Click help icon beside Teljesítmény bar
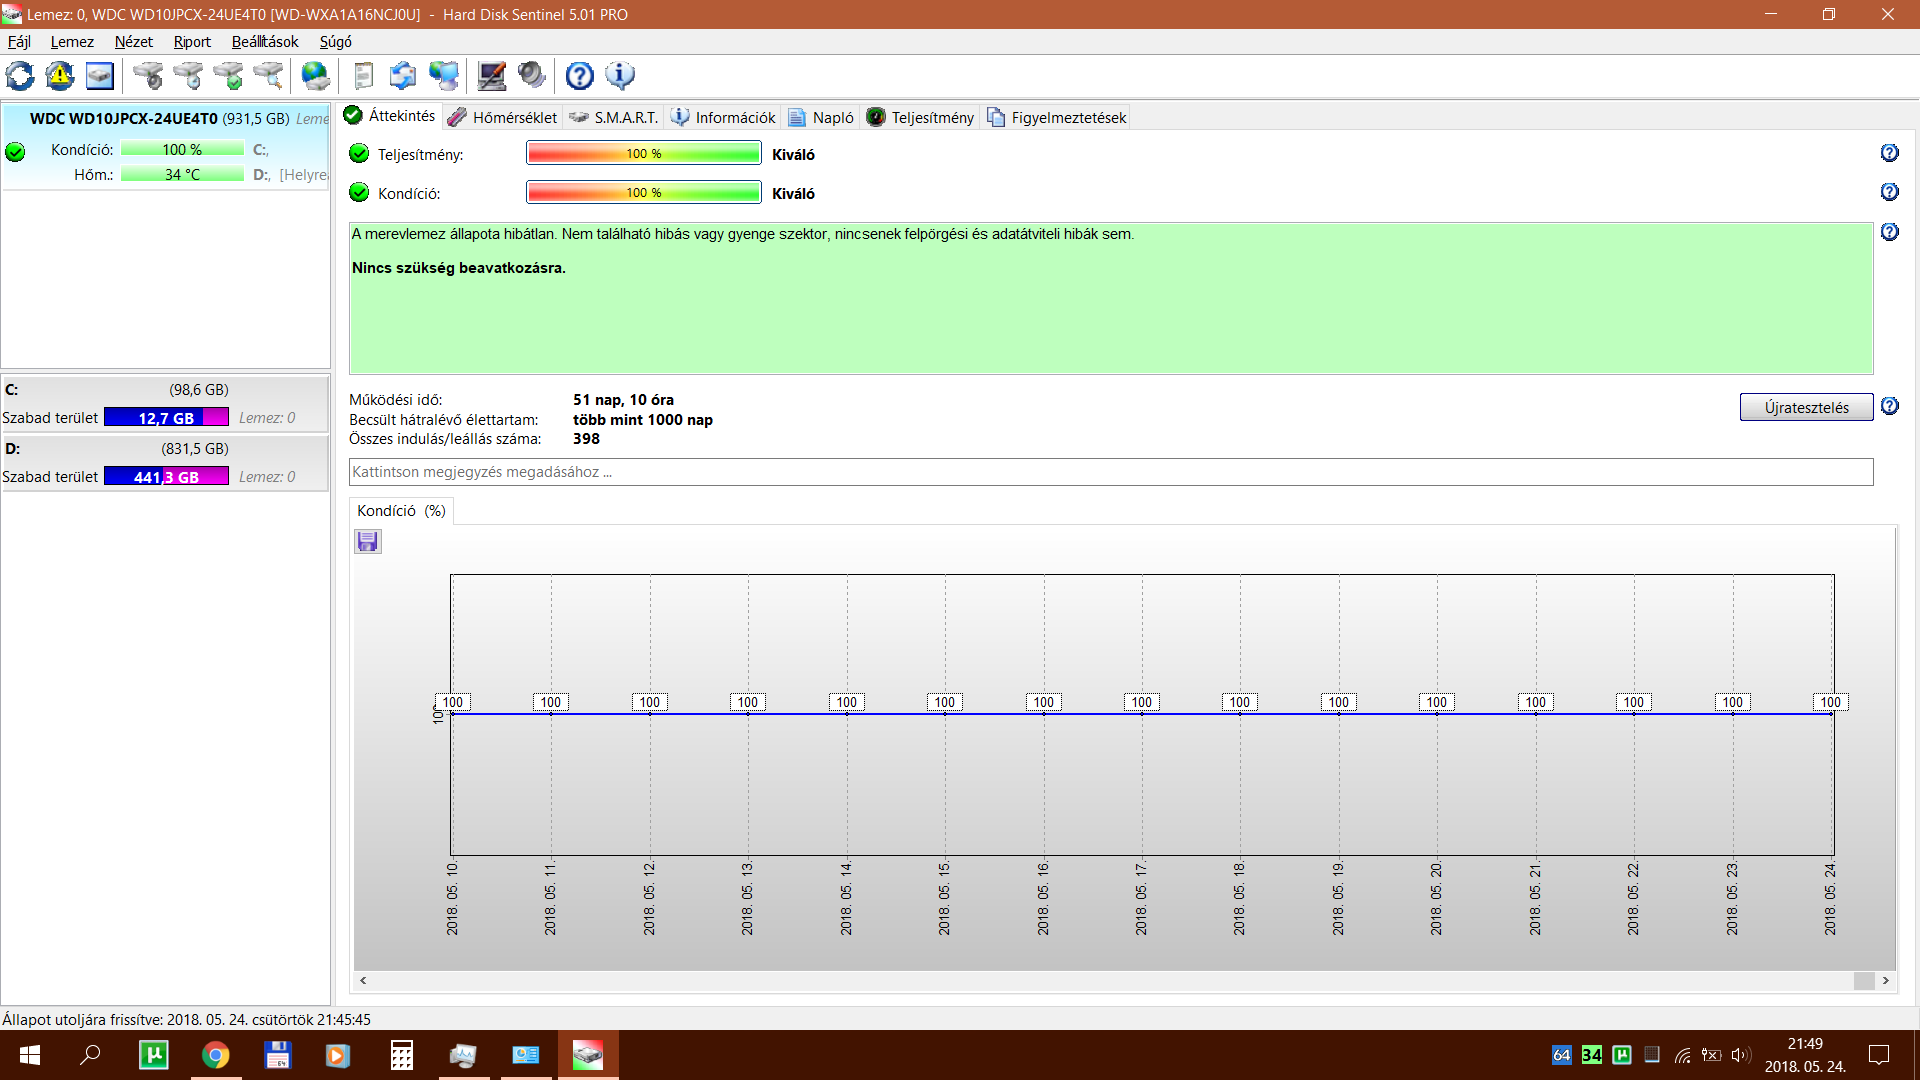This screenshot has height=1080, width=1920. pos(1889,153)
